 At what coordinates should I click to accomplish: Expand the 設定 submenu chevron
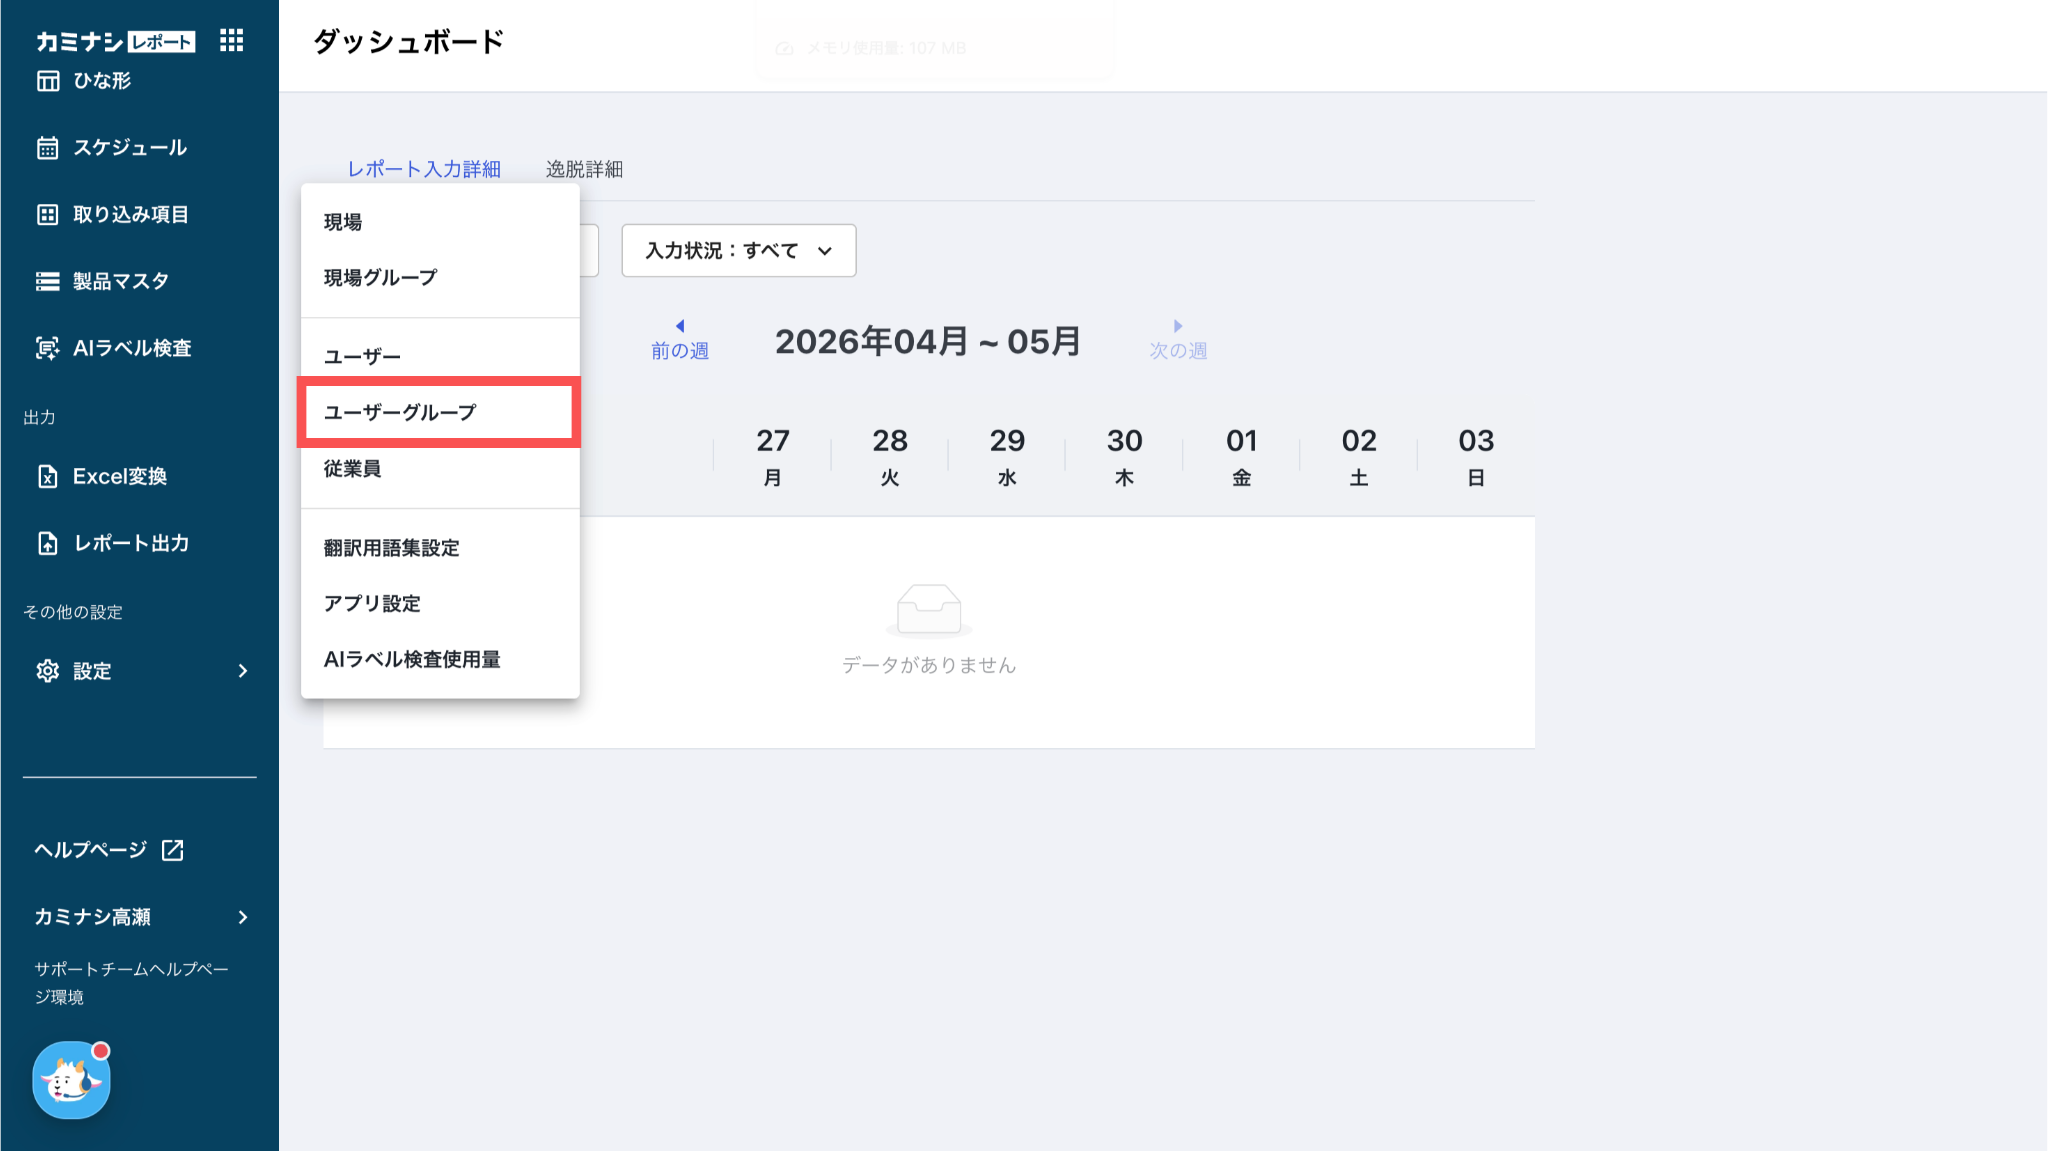(x=243, y=671)
